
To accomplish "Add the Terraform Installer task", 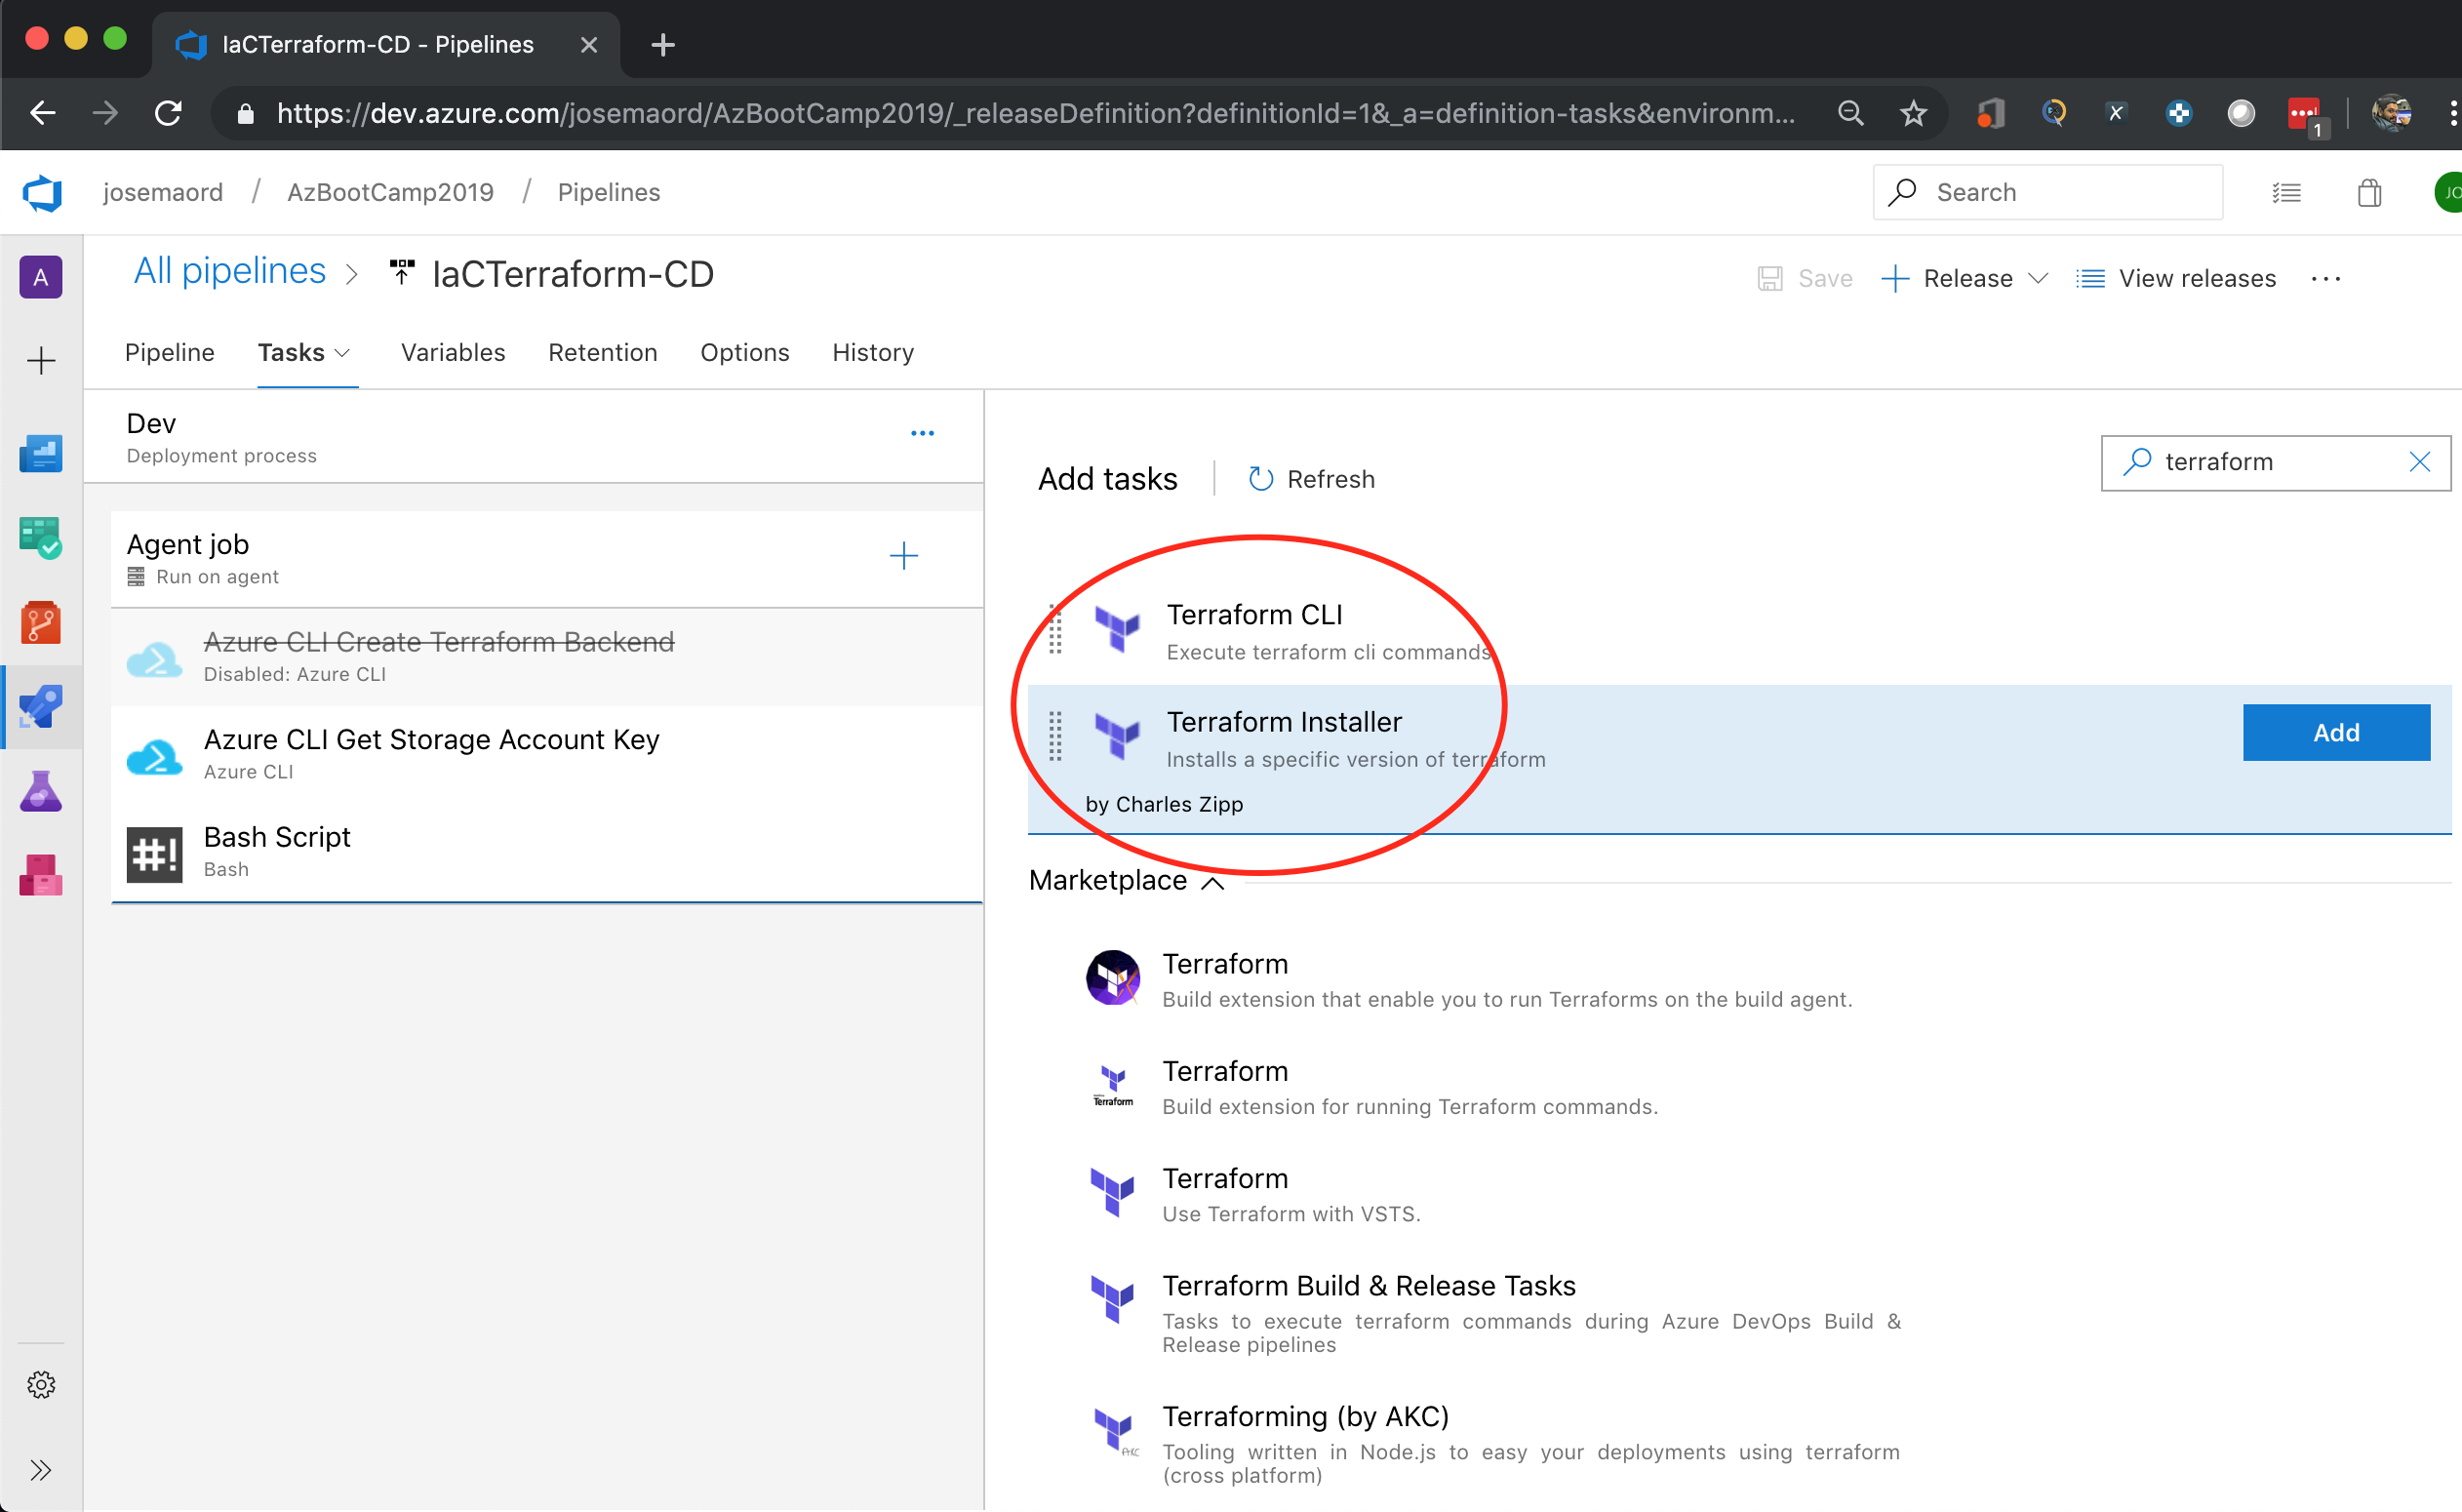I will click(2335, 733).
